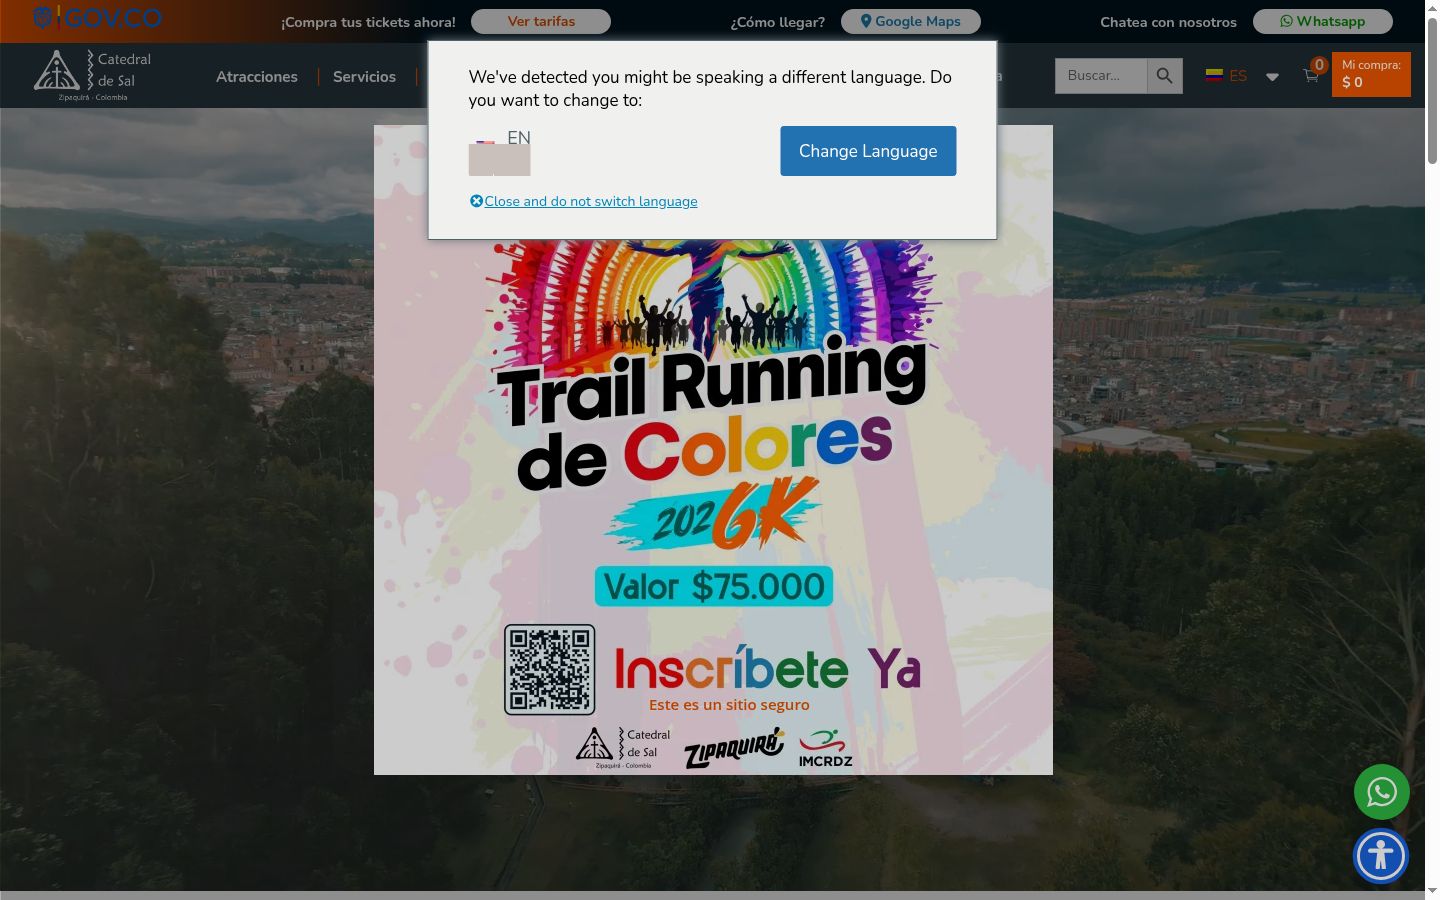Click the 'Valor $75.000' price label
Screen dimensions: 1440x900
pyautogui.click(x=714, y=587)
